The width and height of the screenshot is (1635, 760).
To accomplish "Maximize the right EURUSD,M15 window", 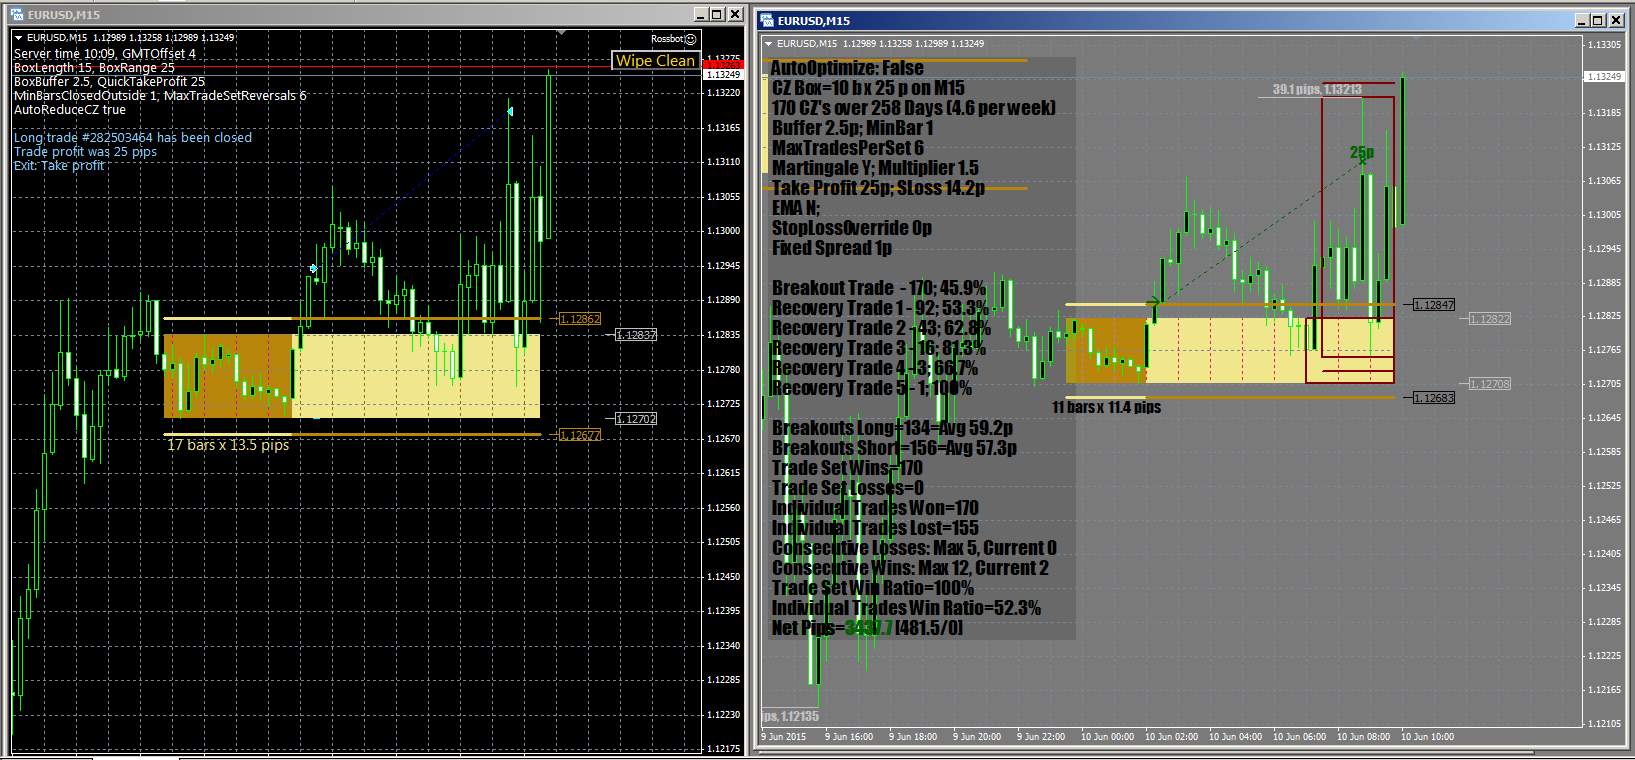I will pyautogui.click(x=1598, y=20).
